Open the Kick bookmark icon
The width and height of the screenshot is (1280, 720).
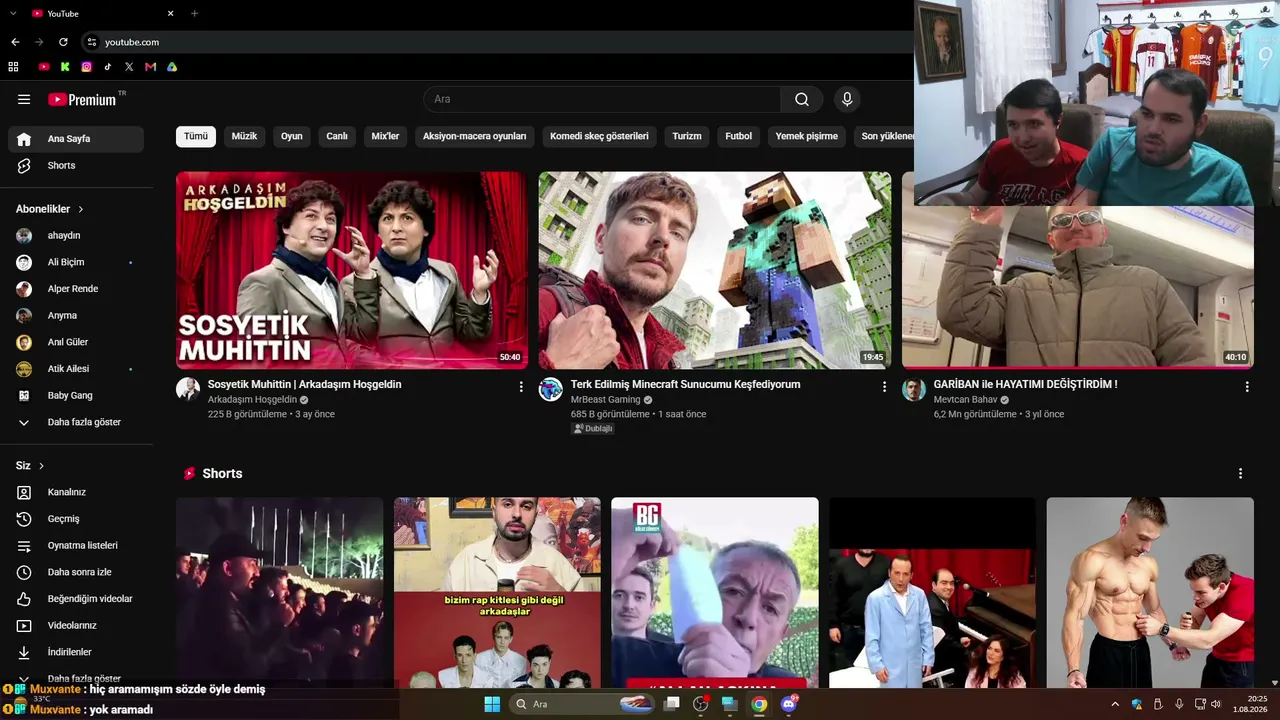65,67
